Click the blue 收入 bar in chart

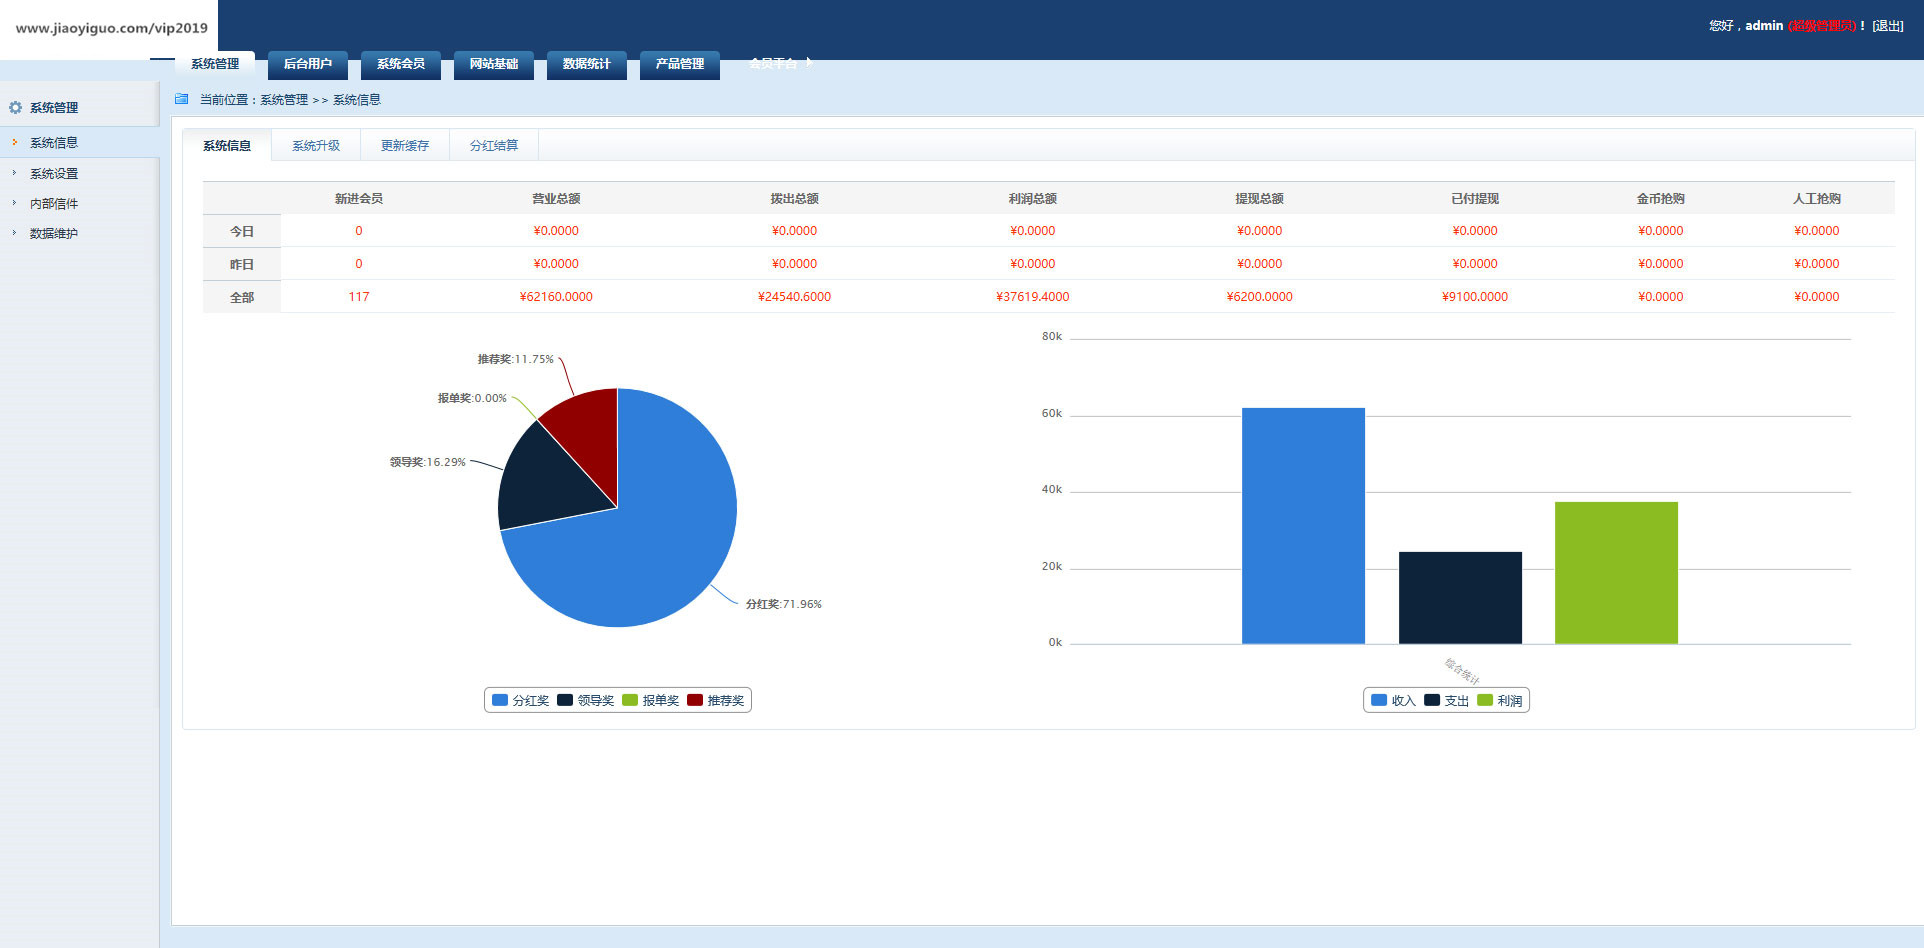coord(1303,526)
